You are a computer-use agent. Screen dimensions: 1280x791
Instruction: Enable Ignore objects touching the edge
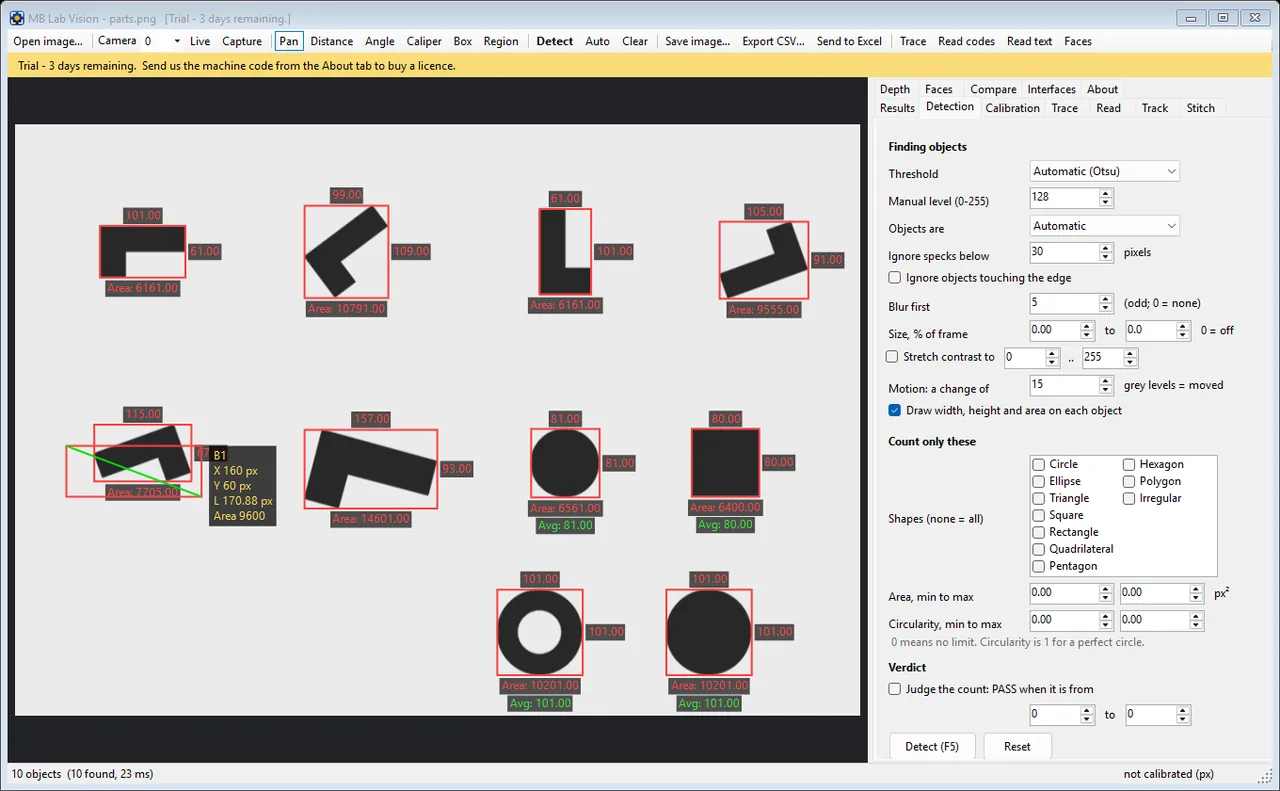tap(895, 278)
